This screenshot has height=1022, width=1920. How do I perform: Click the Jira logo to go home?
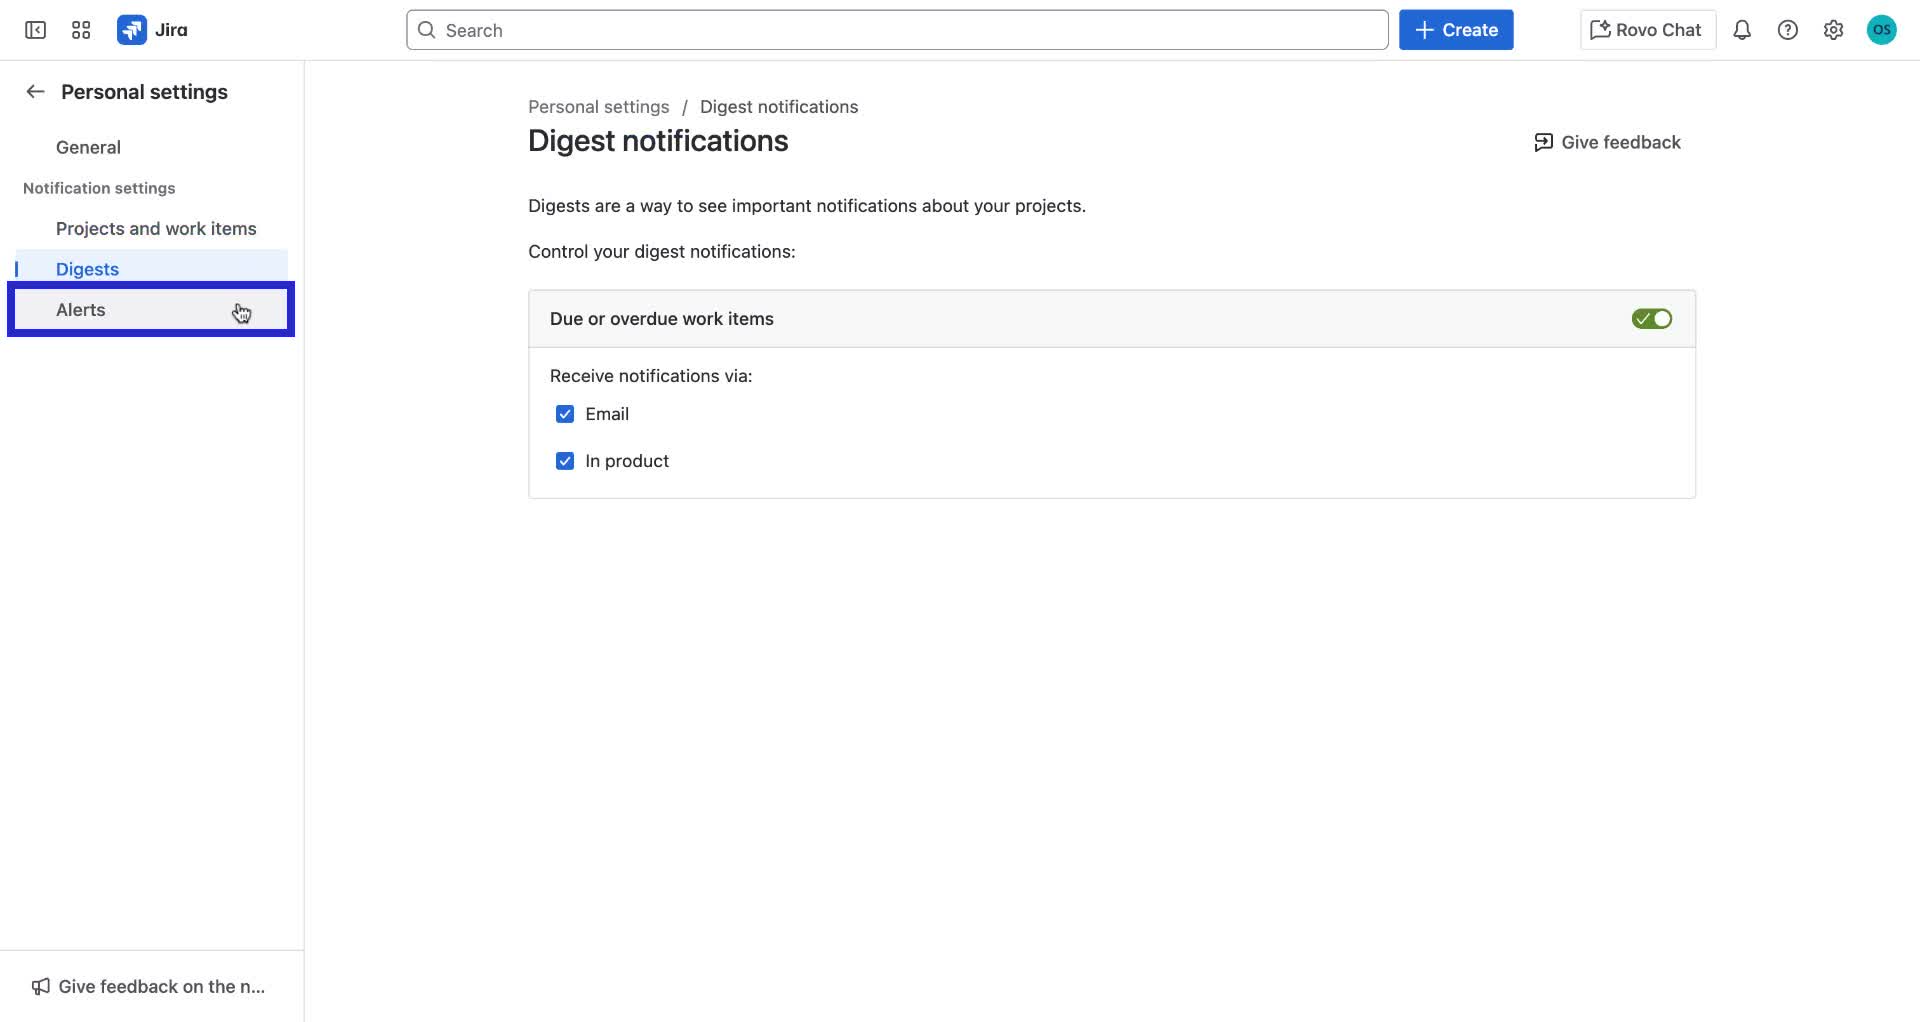[x=152, y=29]
